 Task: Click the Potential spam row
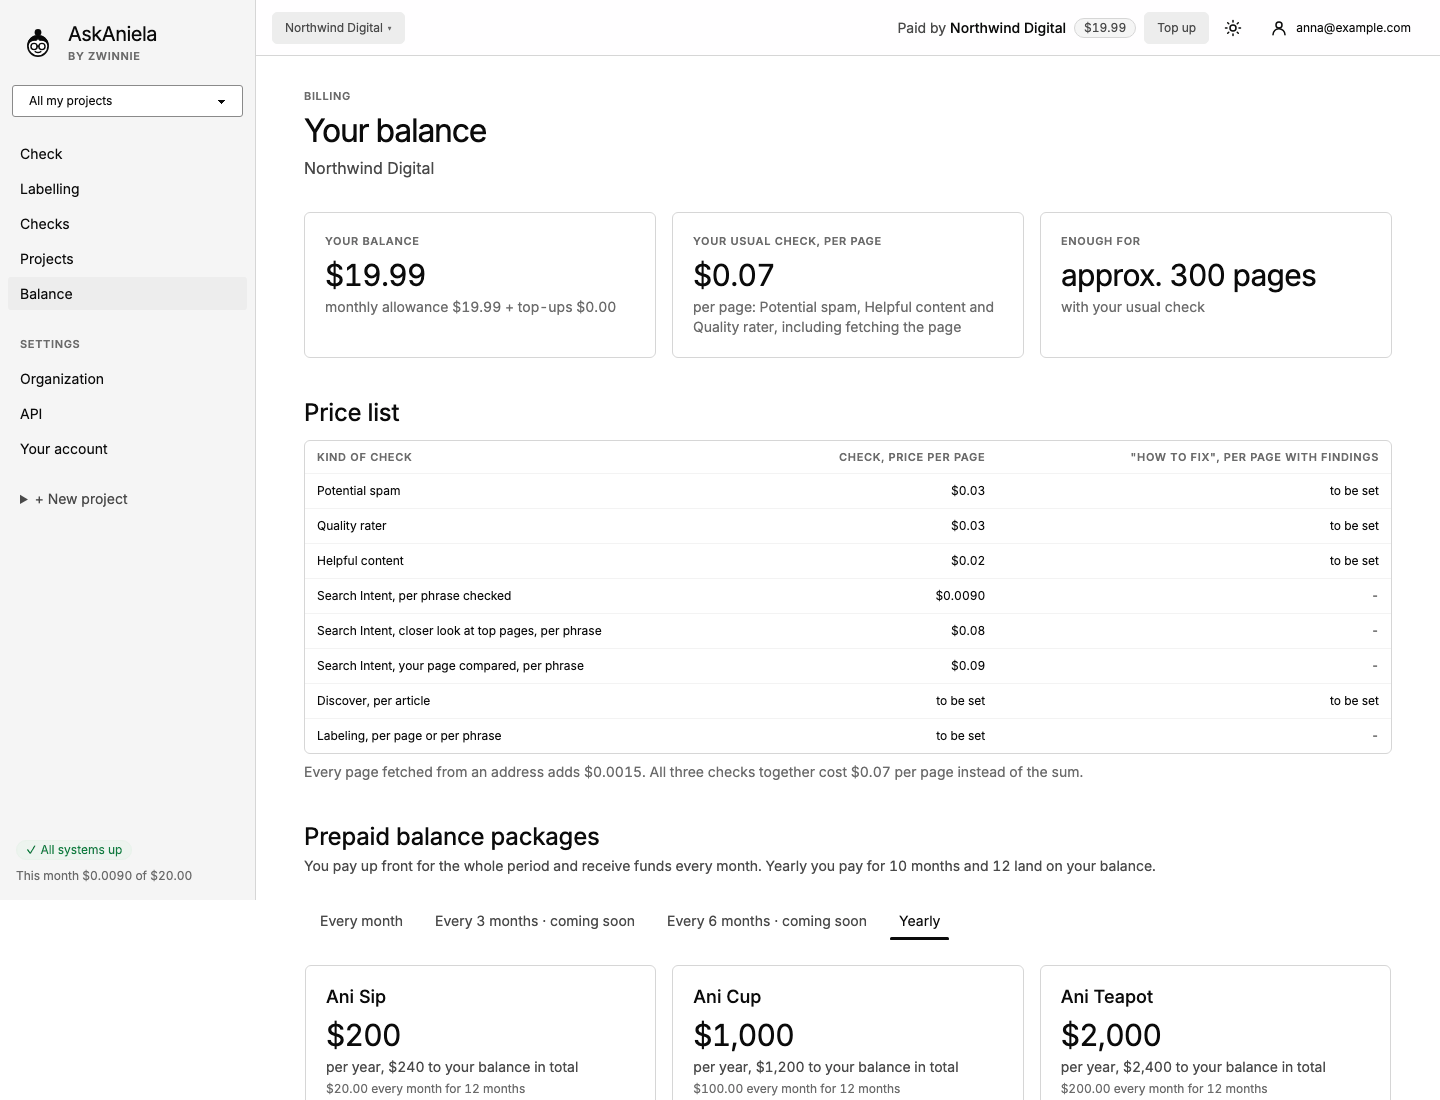[x=848, y=491]
